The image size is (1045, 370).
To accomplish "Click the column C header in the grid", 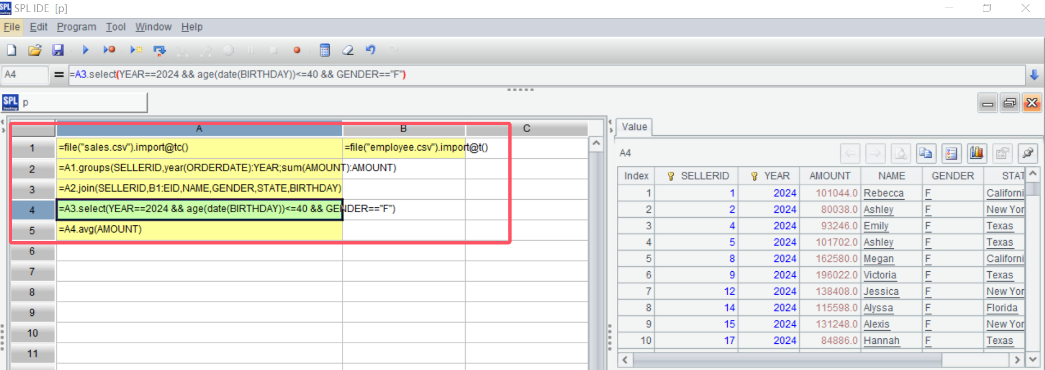I will pyautogui.click(x=526, y=128).
